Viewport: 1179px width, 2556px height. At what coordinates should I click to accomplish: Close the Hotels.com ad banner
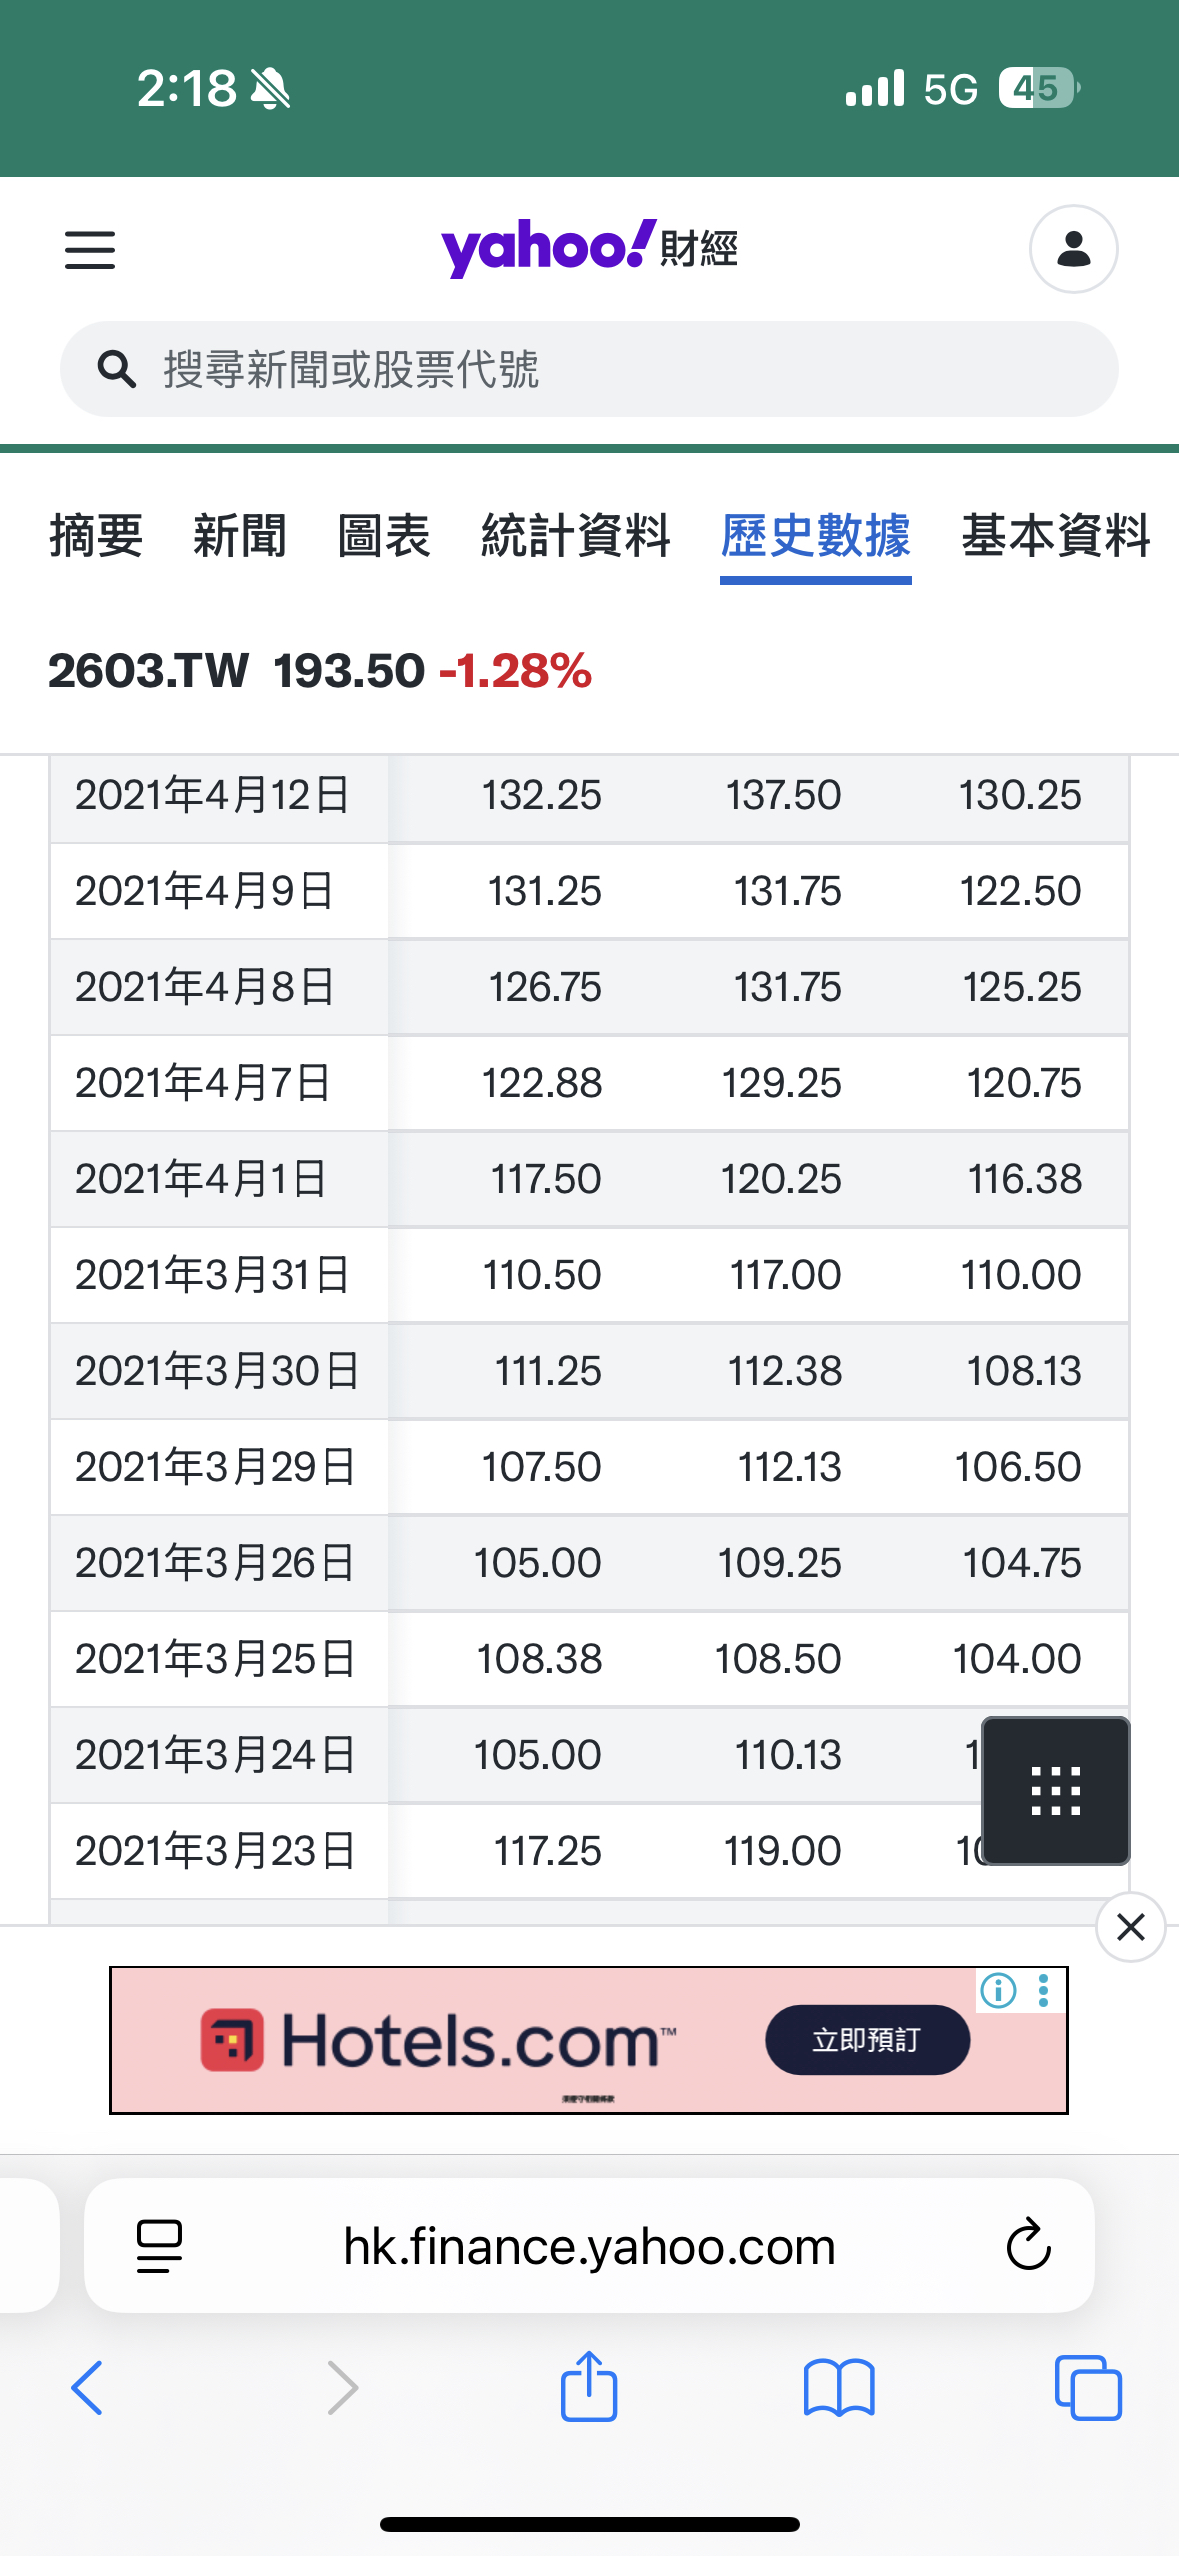1130,1926
